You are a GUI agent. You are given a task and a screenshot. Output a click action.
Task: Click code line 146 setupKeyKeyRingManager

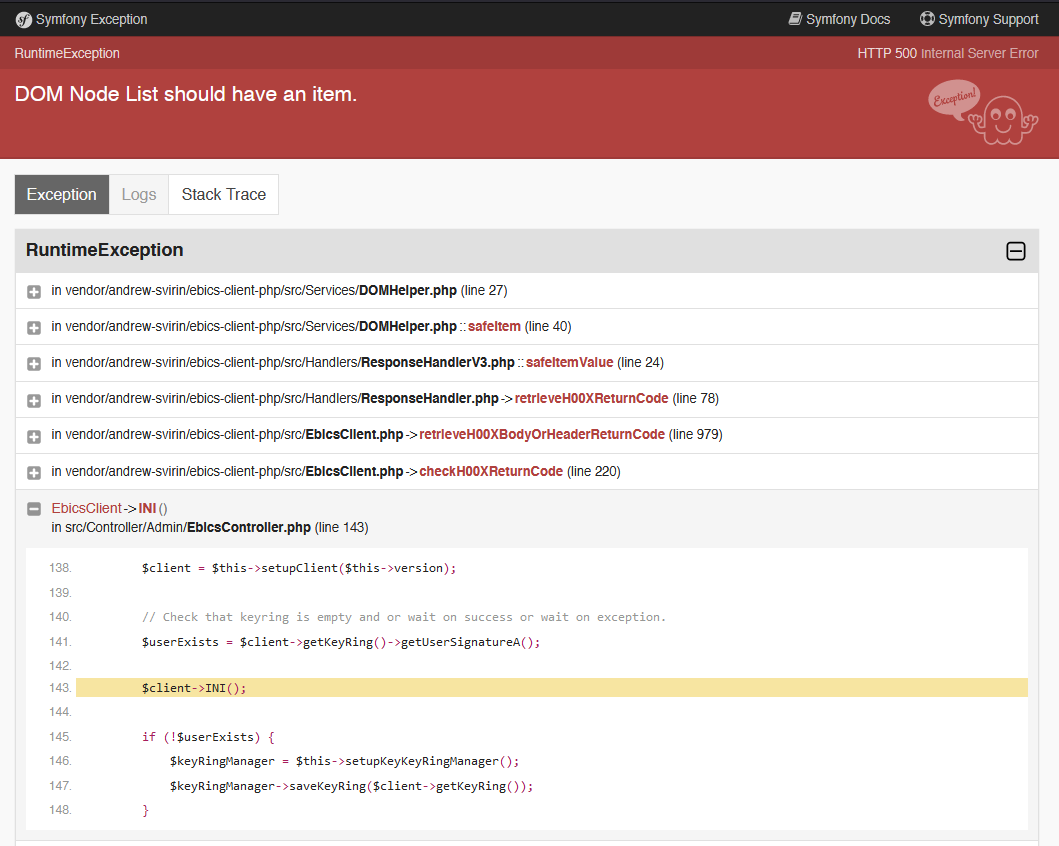344,761
